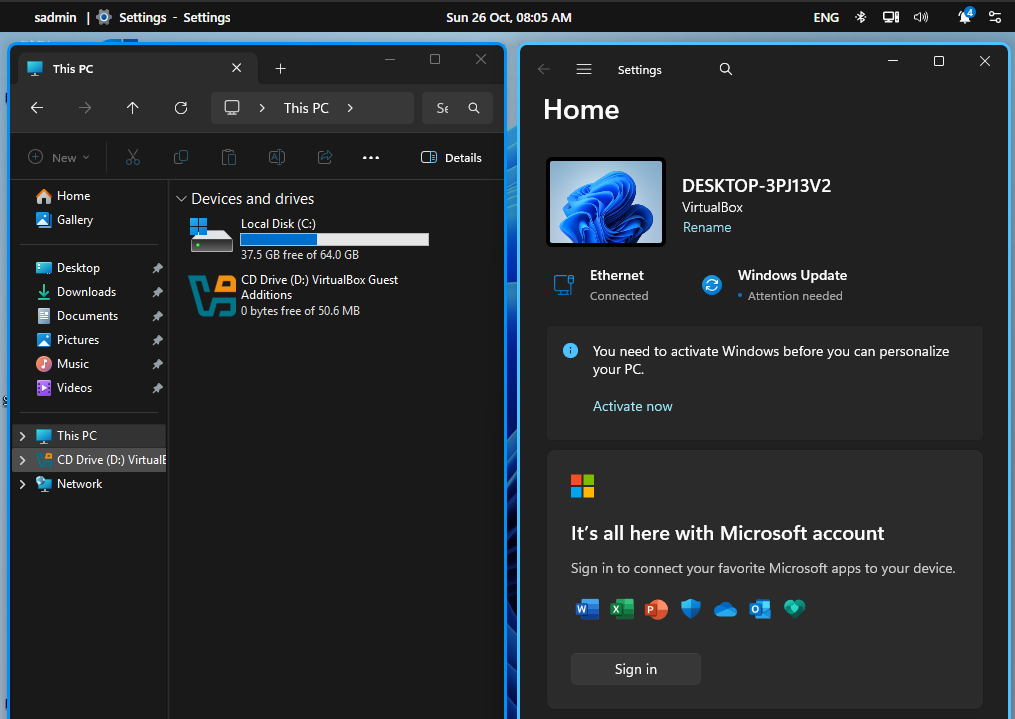Click the Share icon in toolbar
Screen dimensions: 1015x719
tap(325, 157)
